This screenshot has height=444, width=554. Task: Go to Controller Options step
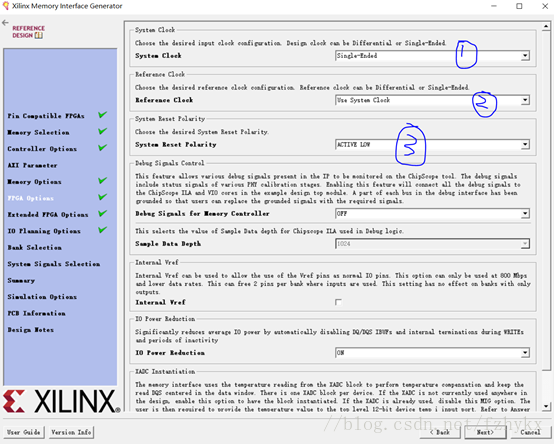tap(42, 149)
